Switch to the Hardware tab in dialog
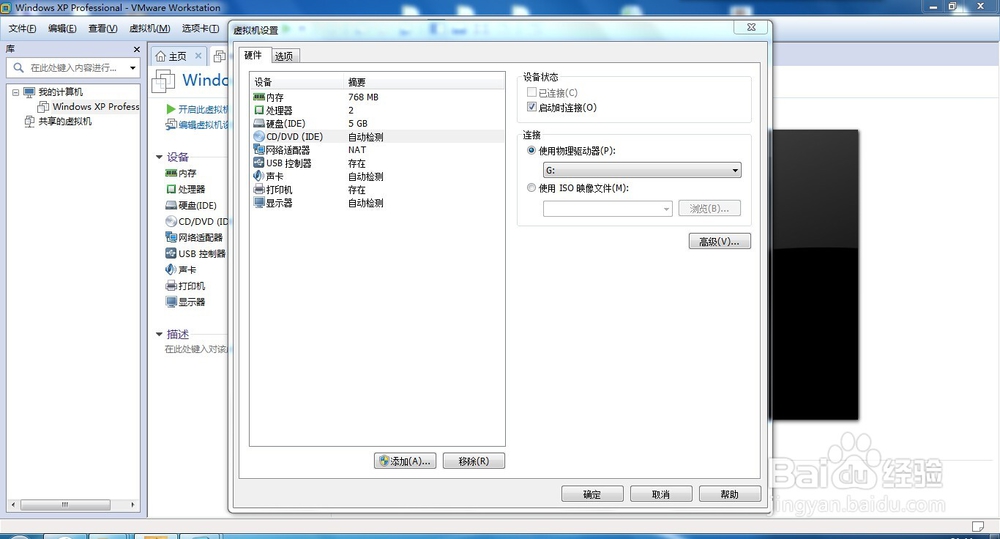The image size is (1000, 539). point(254,55)
